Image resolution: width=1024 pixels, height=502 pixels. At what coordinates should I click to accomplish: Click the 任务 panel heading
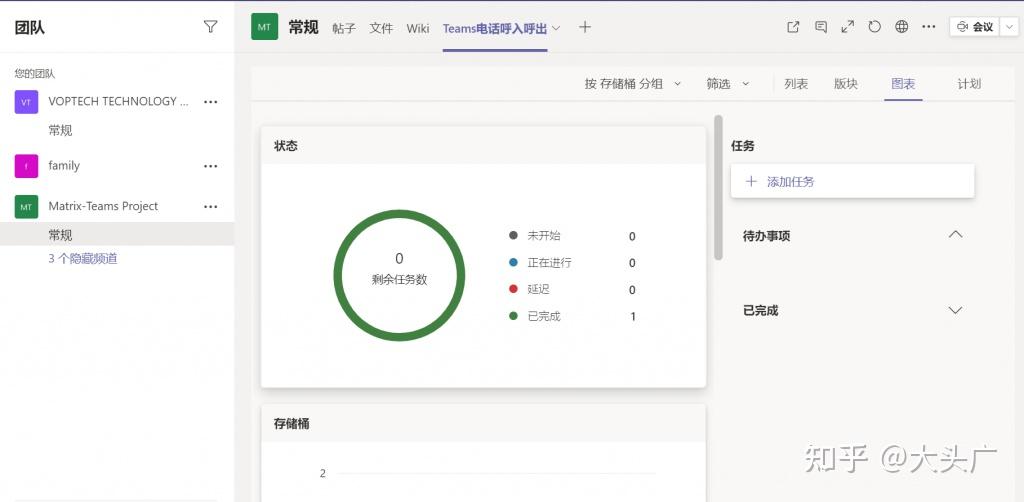[743, 146]
